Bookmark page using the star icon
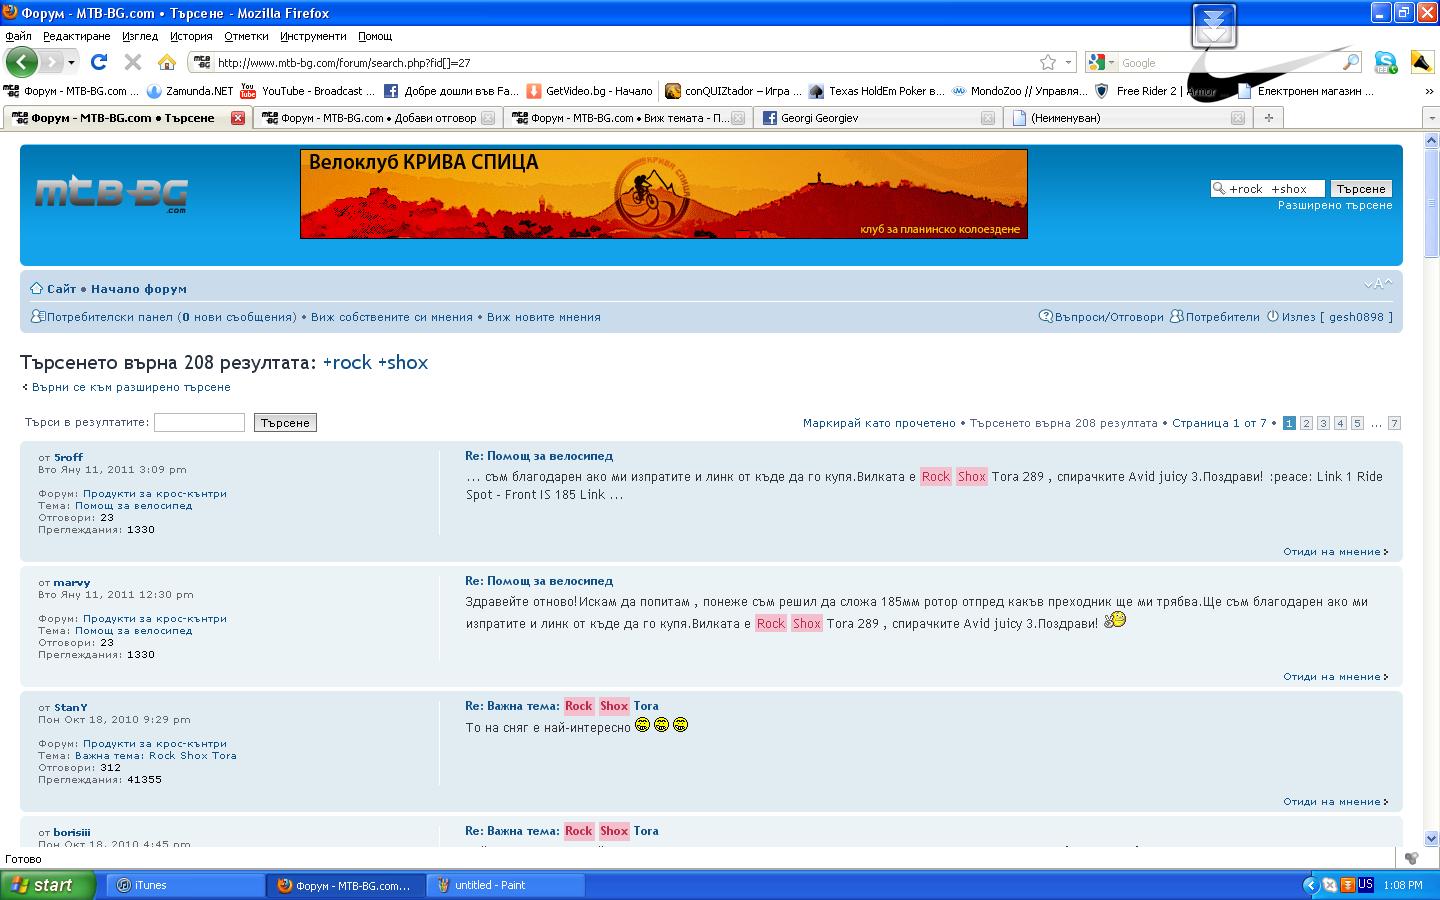The image size is (1440, 900). click(1047, 62)
